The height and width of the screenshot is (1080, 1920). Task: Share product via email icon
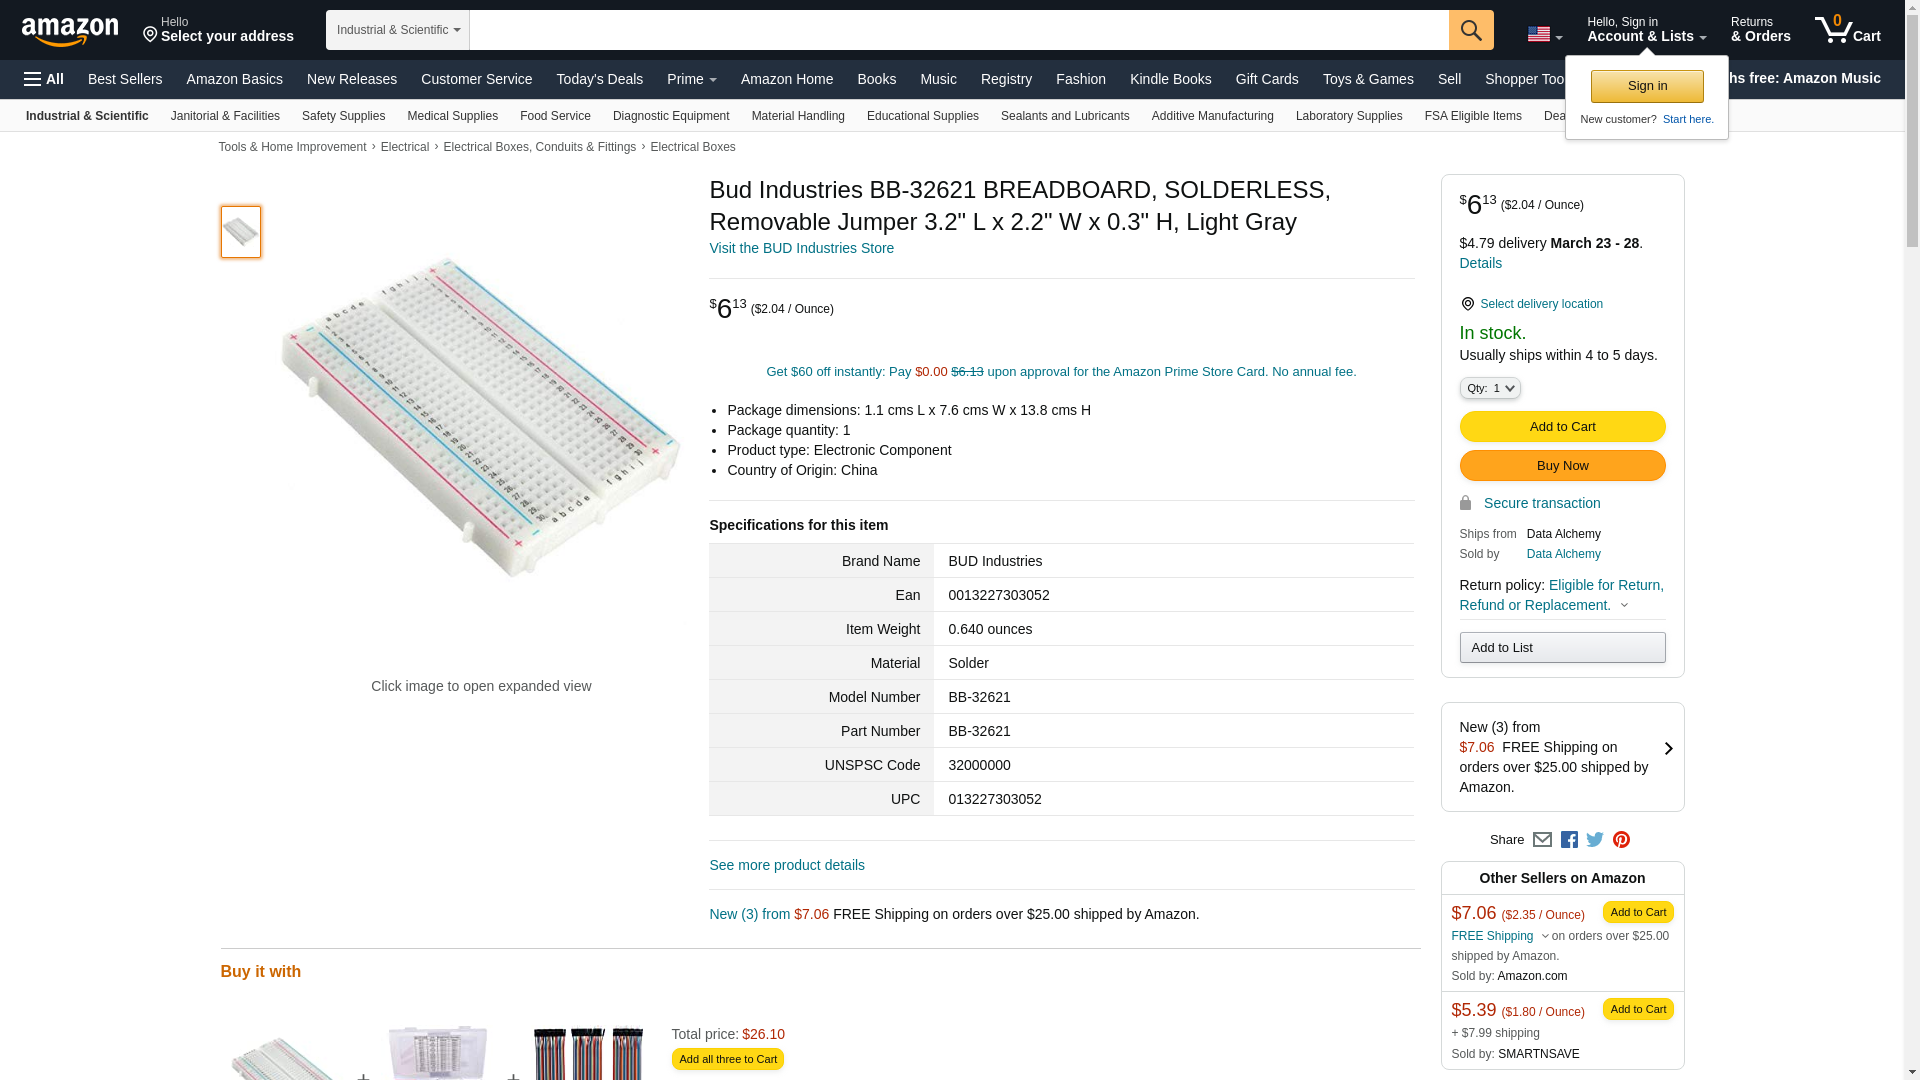pos(1542,840)
